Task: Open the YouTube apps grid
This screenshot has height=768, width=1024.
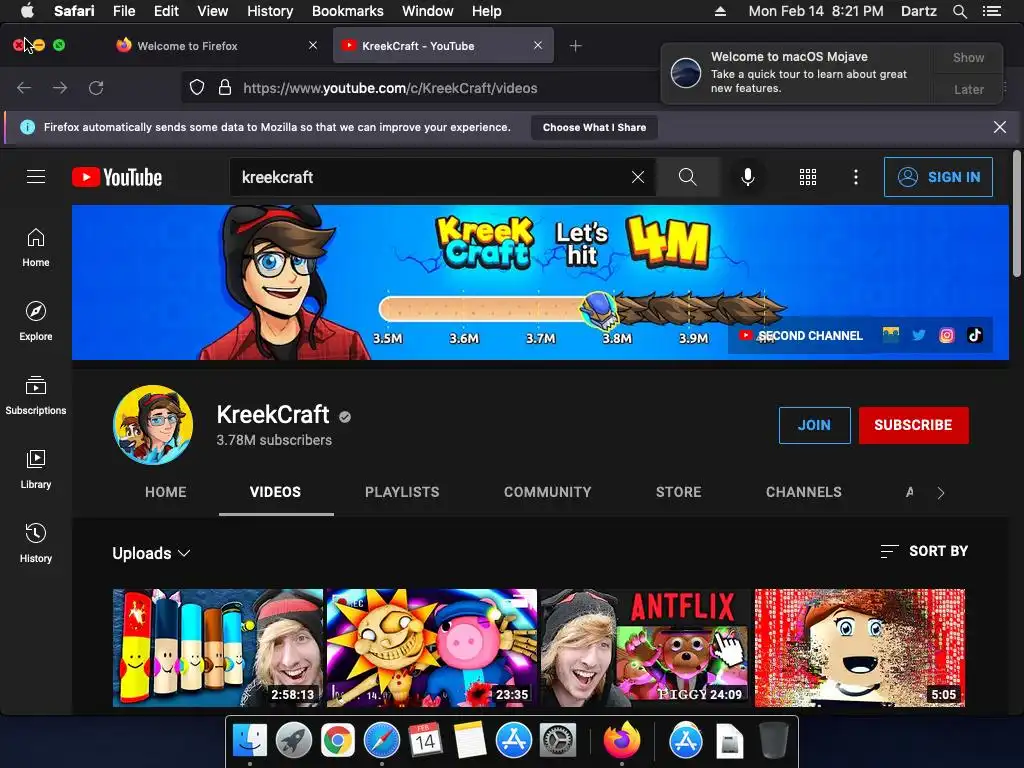Action: [808, 177]
